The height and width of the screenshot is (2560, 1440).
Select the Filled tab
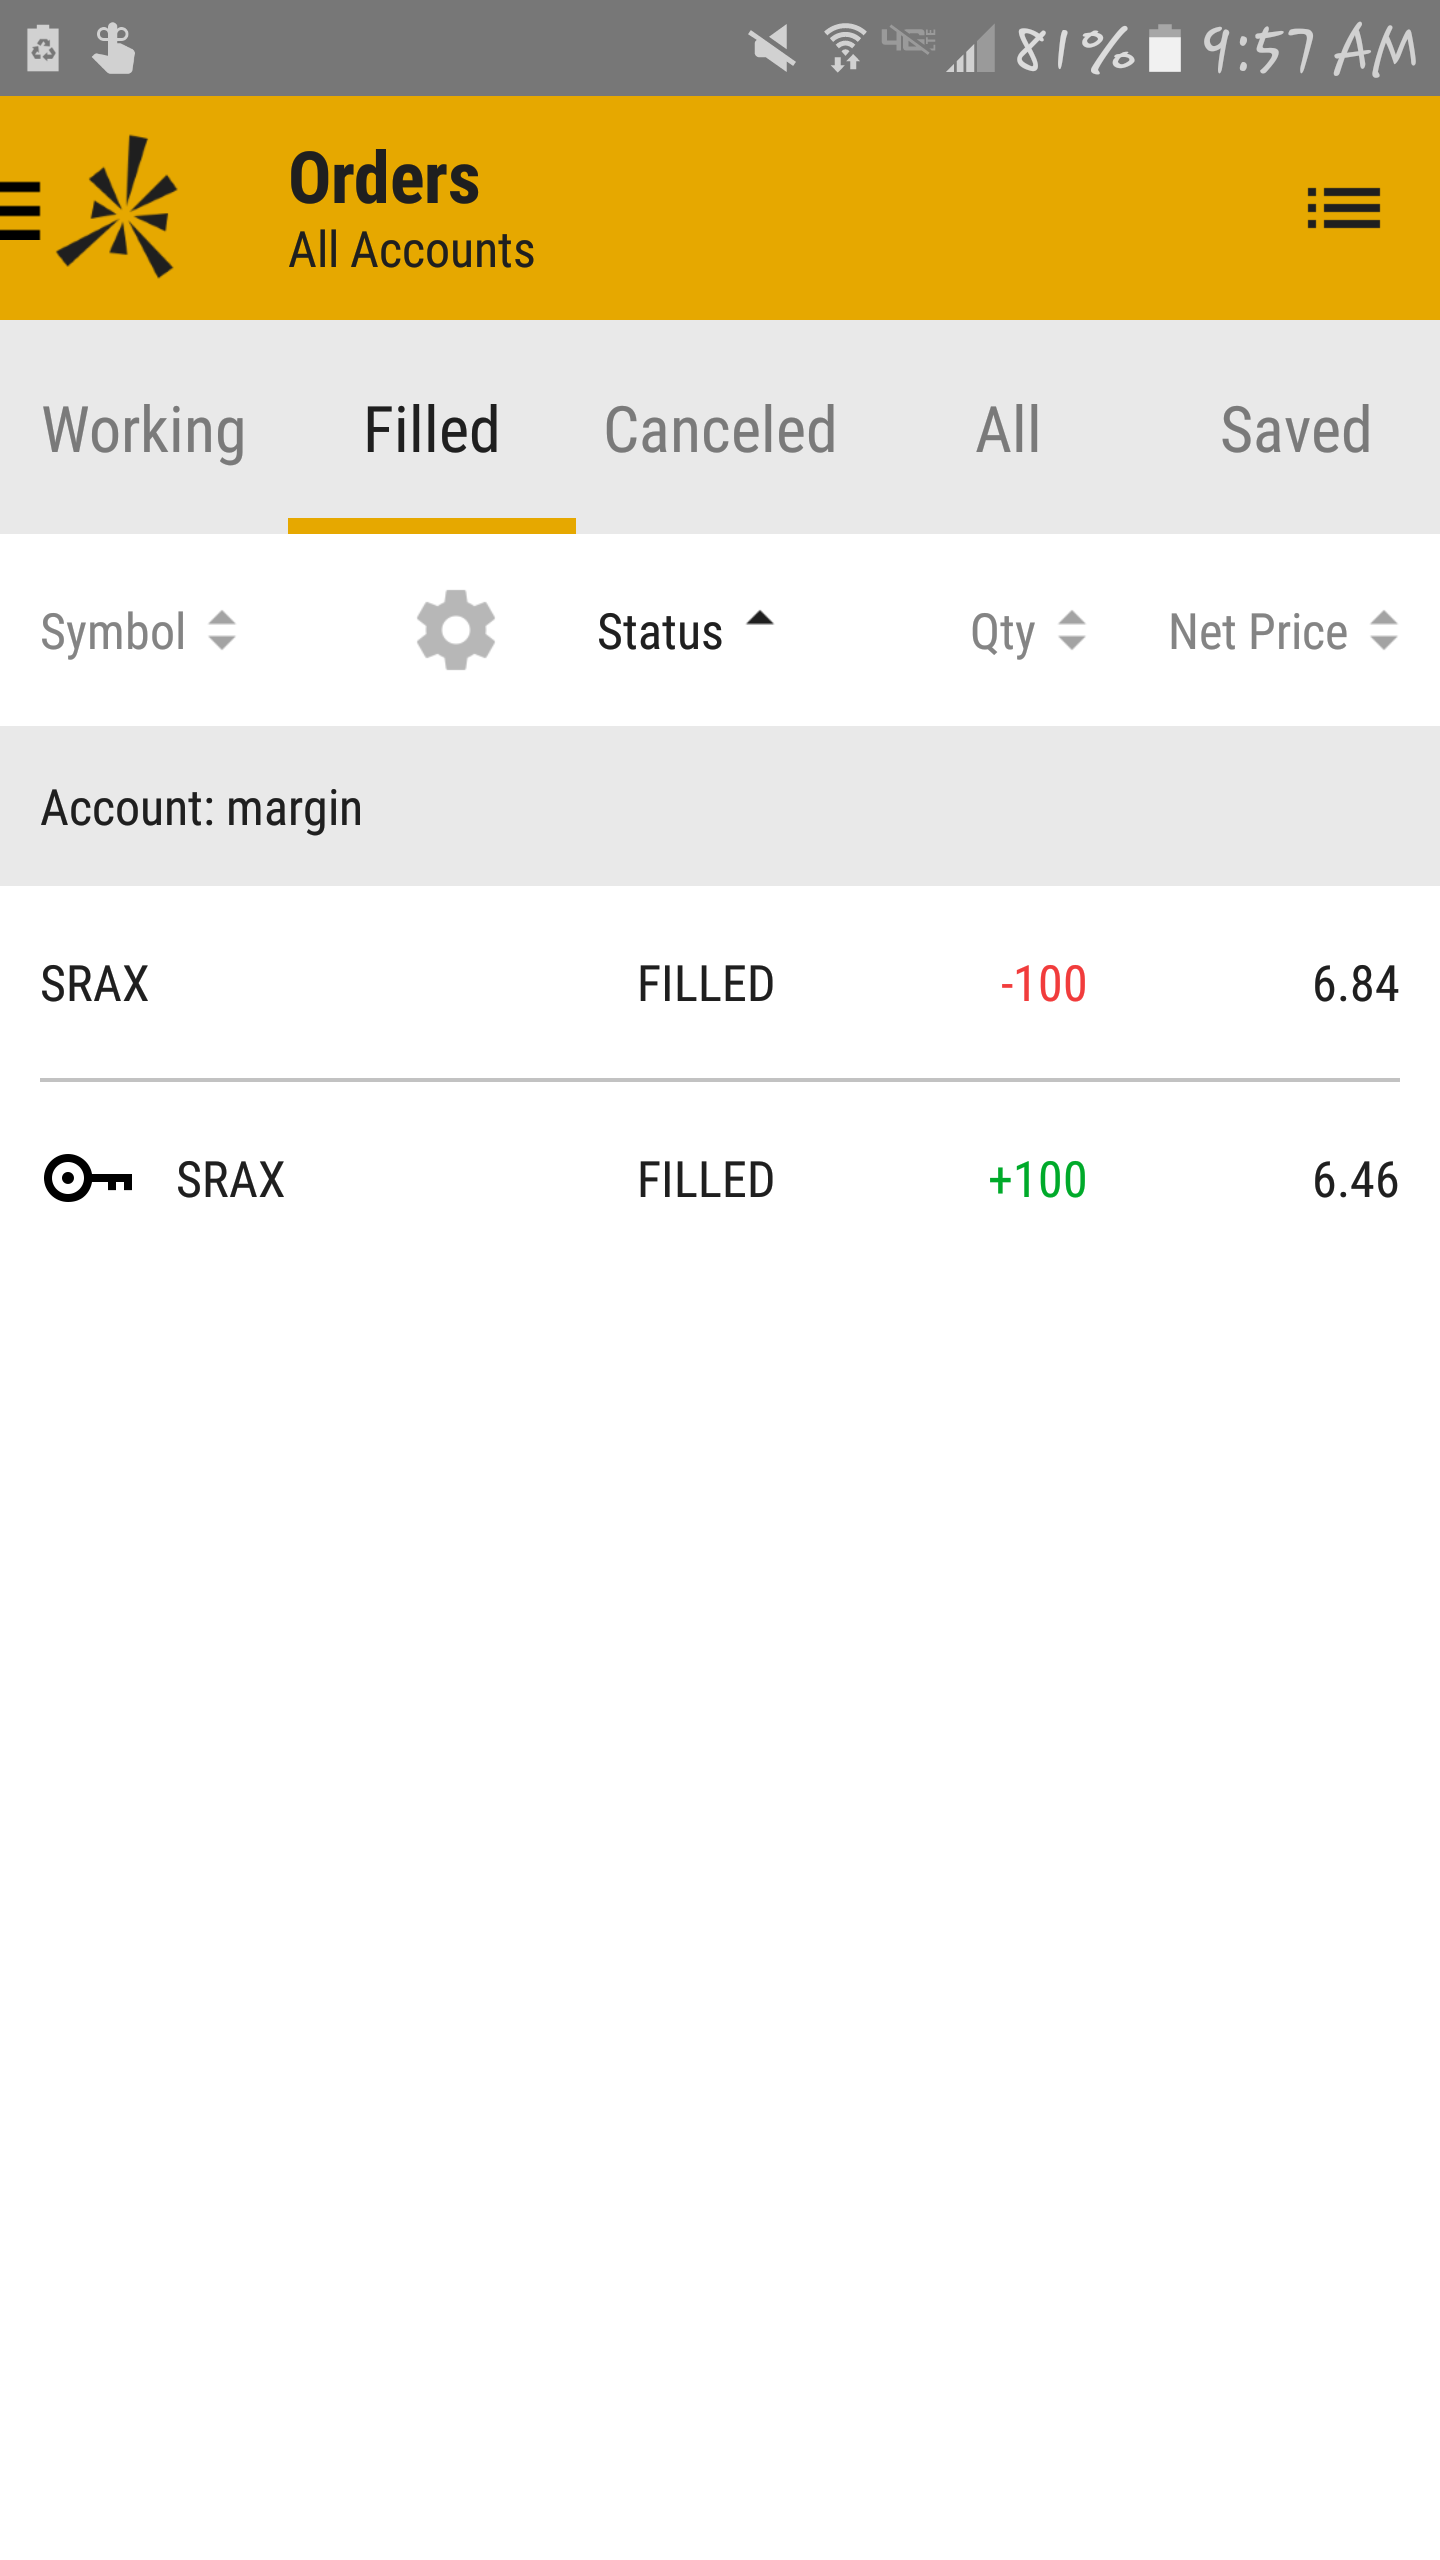tap(432, 430)
